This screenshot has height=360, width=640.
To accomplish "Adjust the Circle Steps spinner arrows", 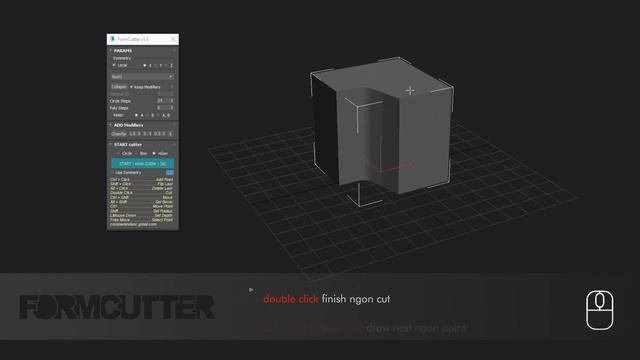I will pos(172,101).
